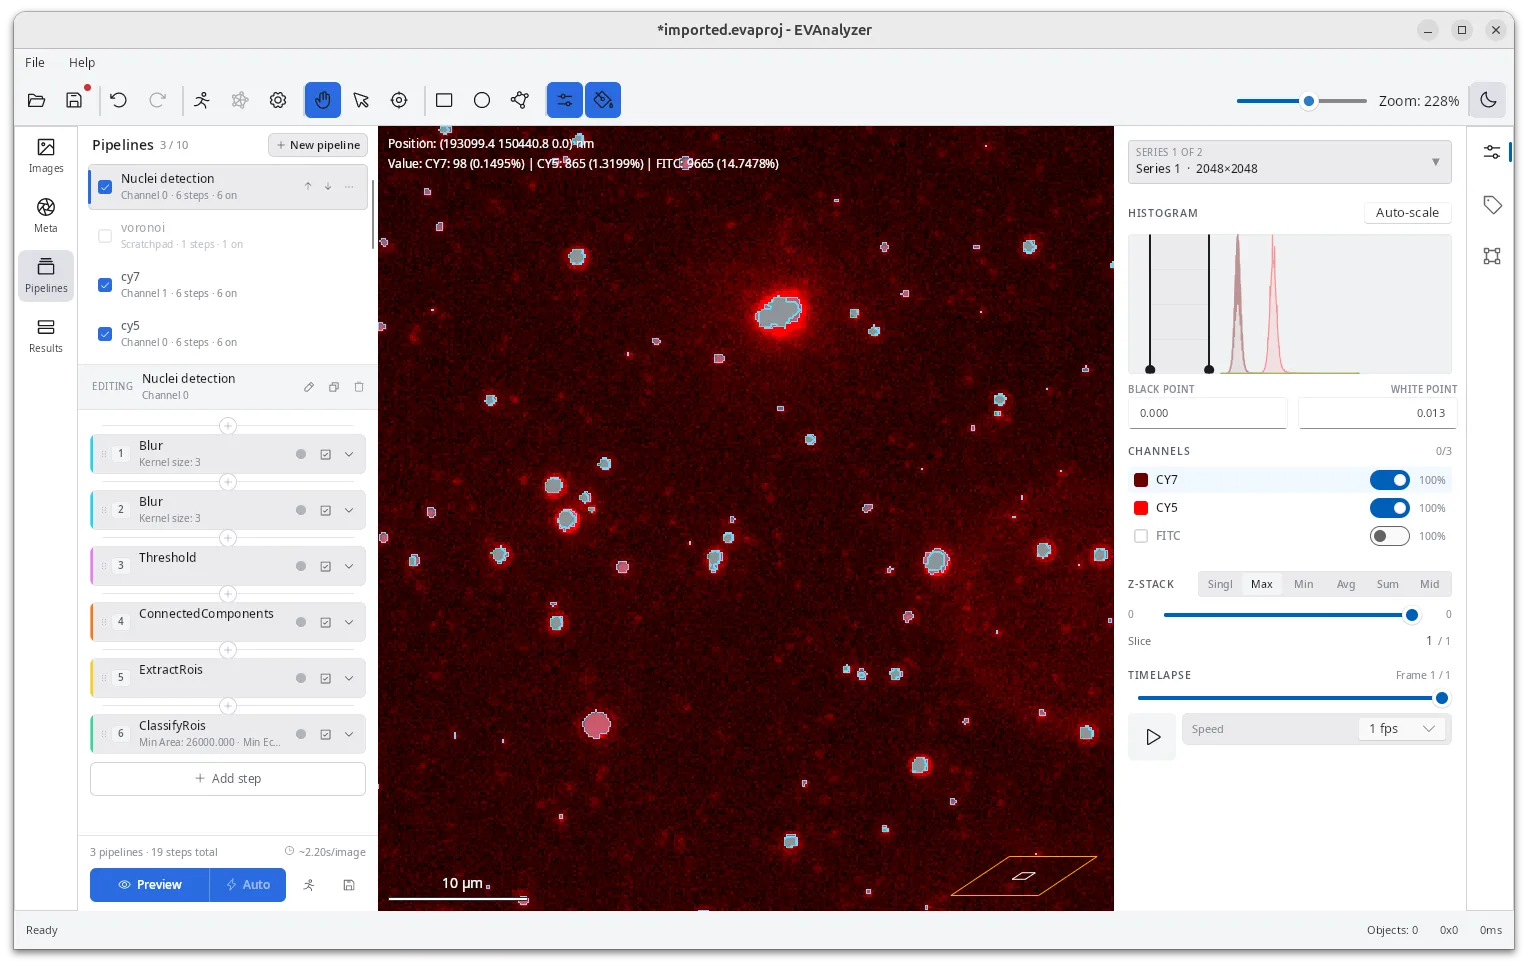Click the running figure toolbar icon
The height and width of the screenshot is (966, 1528).
(x=202, y=100)
